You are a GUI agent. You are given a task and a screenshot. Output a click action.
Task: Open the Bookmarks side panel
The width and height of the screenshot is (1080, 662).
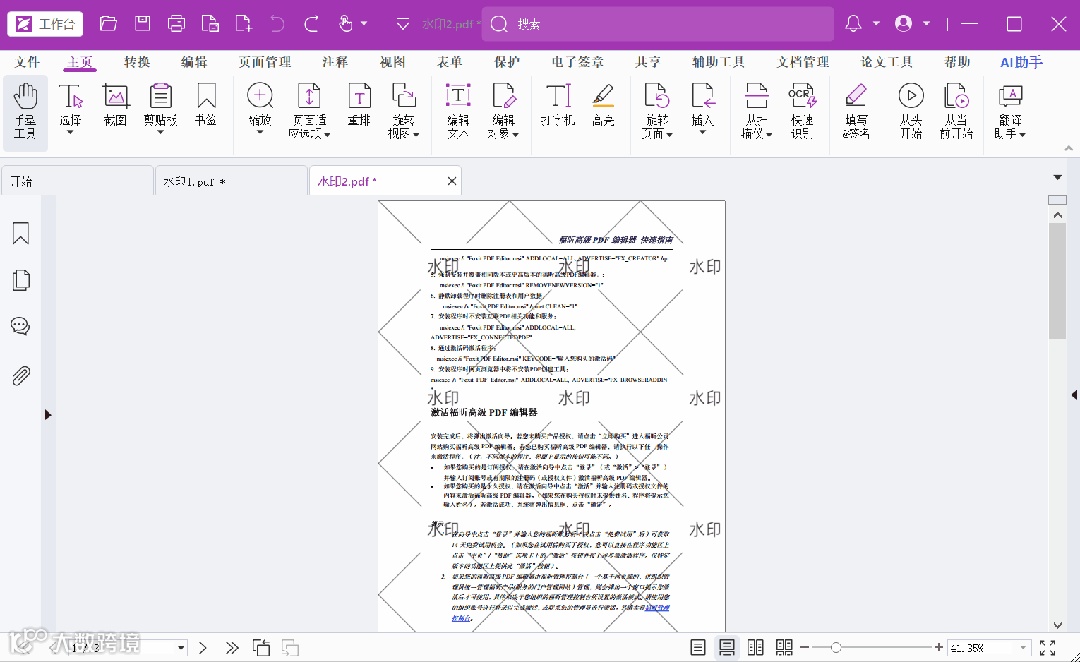click(x=21, y=234)
